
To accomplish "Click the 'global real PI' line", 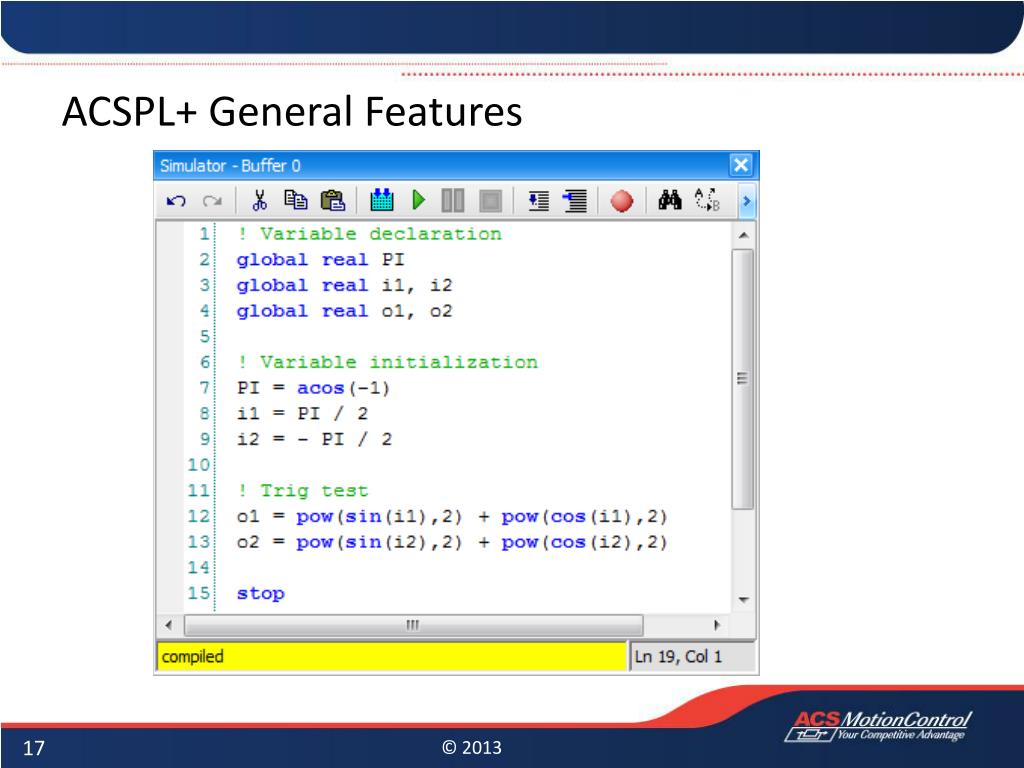I will (321, 260).
